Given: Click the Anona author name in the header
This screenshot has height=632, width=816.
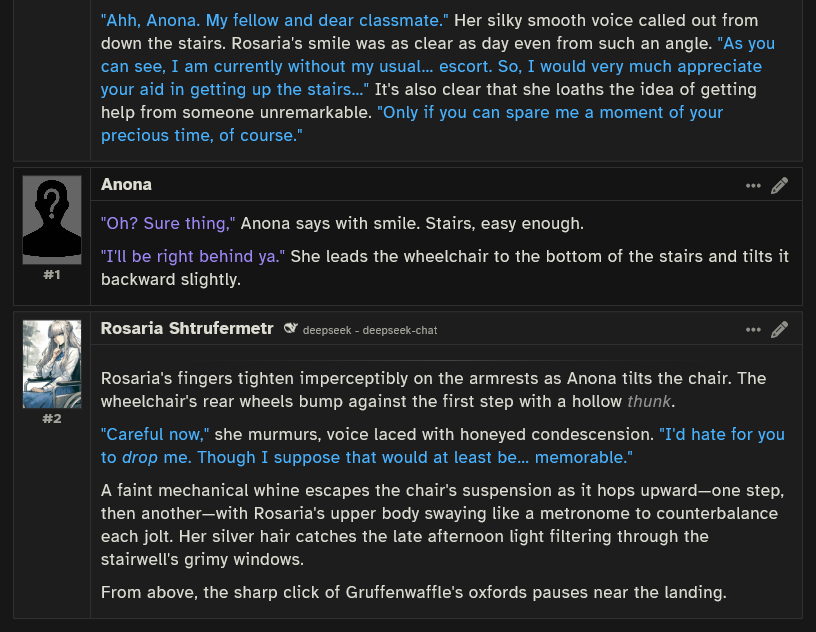Looking at the screenshot, I should pos(126,184).
